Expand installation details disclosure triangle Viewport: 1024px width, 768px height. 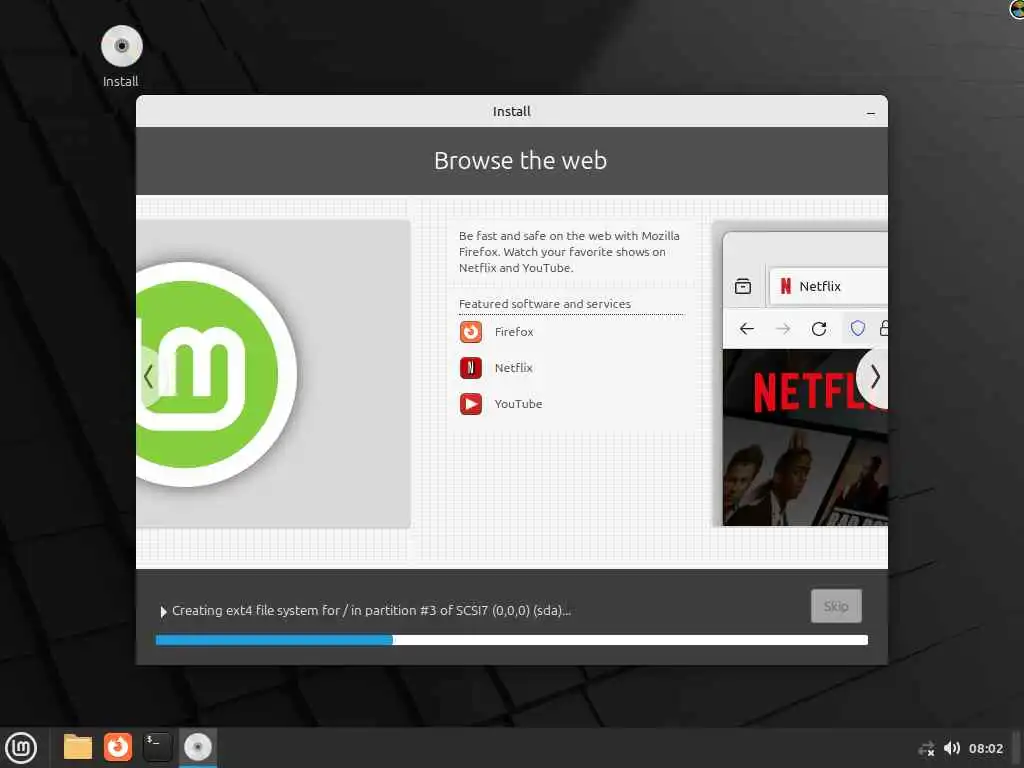click(163, 611)
